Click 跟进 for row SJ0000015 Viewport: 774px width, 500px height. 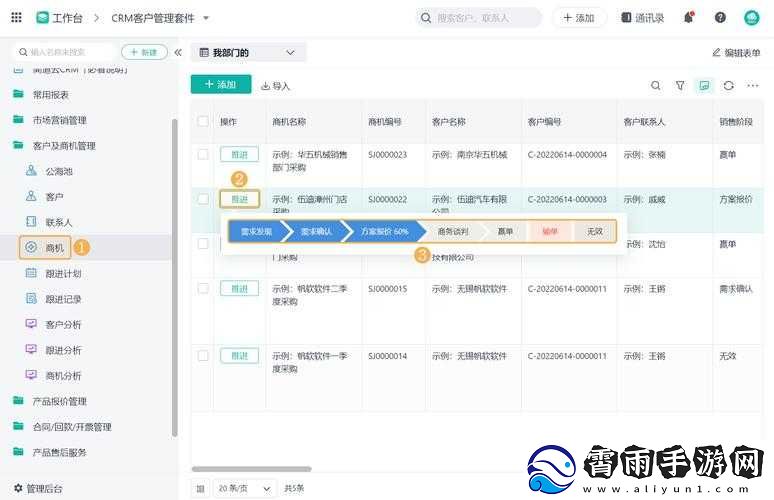point(239,288)
